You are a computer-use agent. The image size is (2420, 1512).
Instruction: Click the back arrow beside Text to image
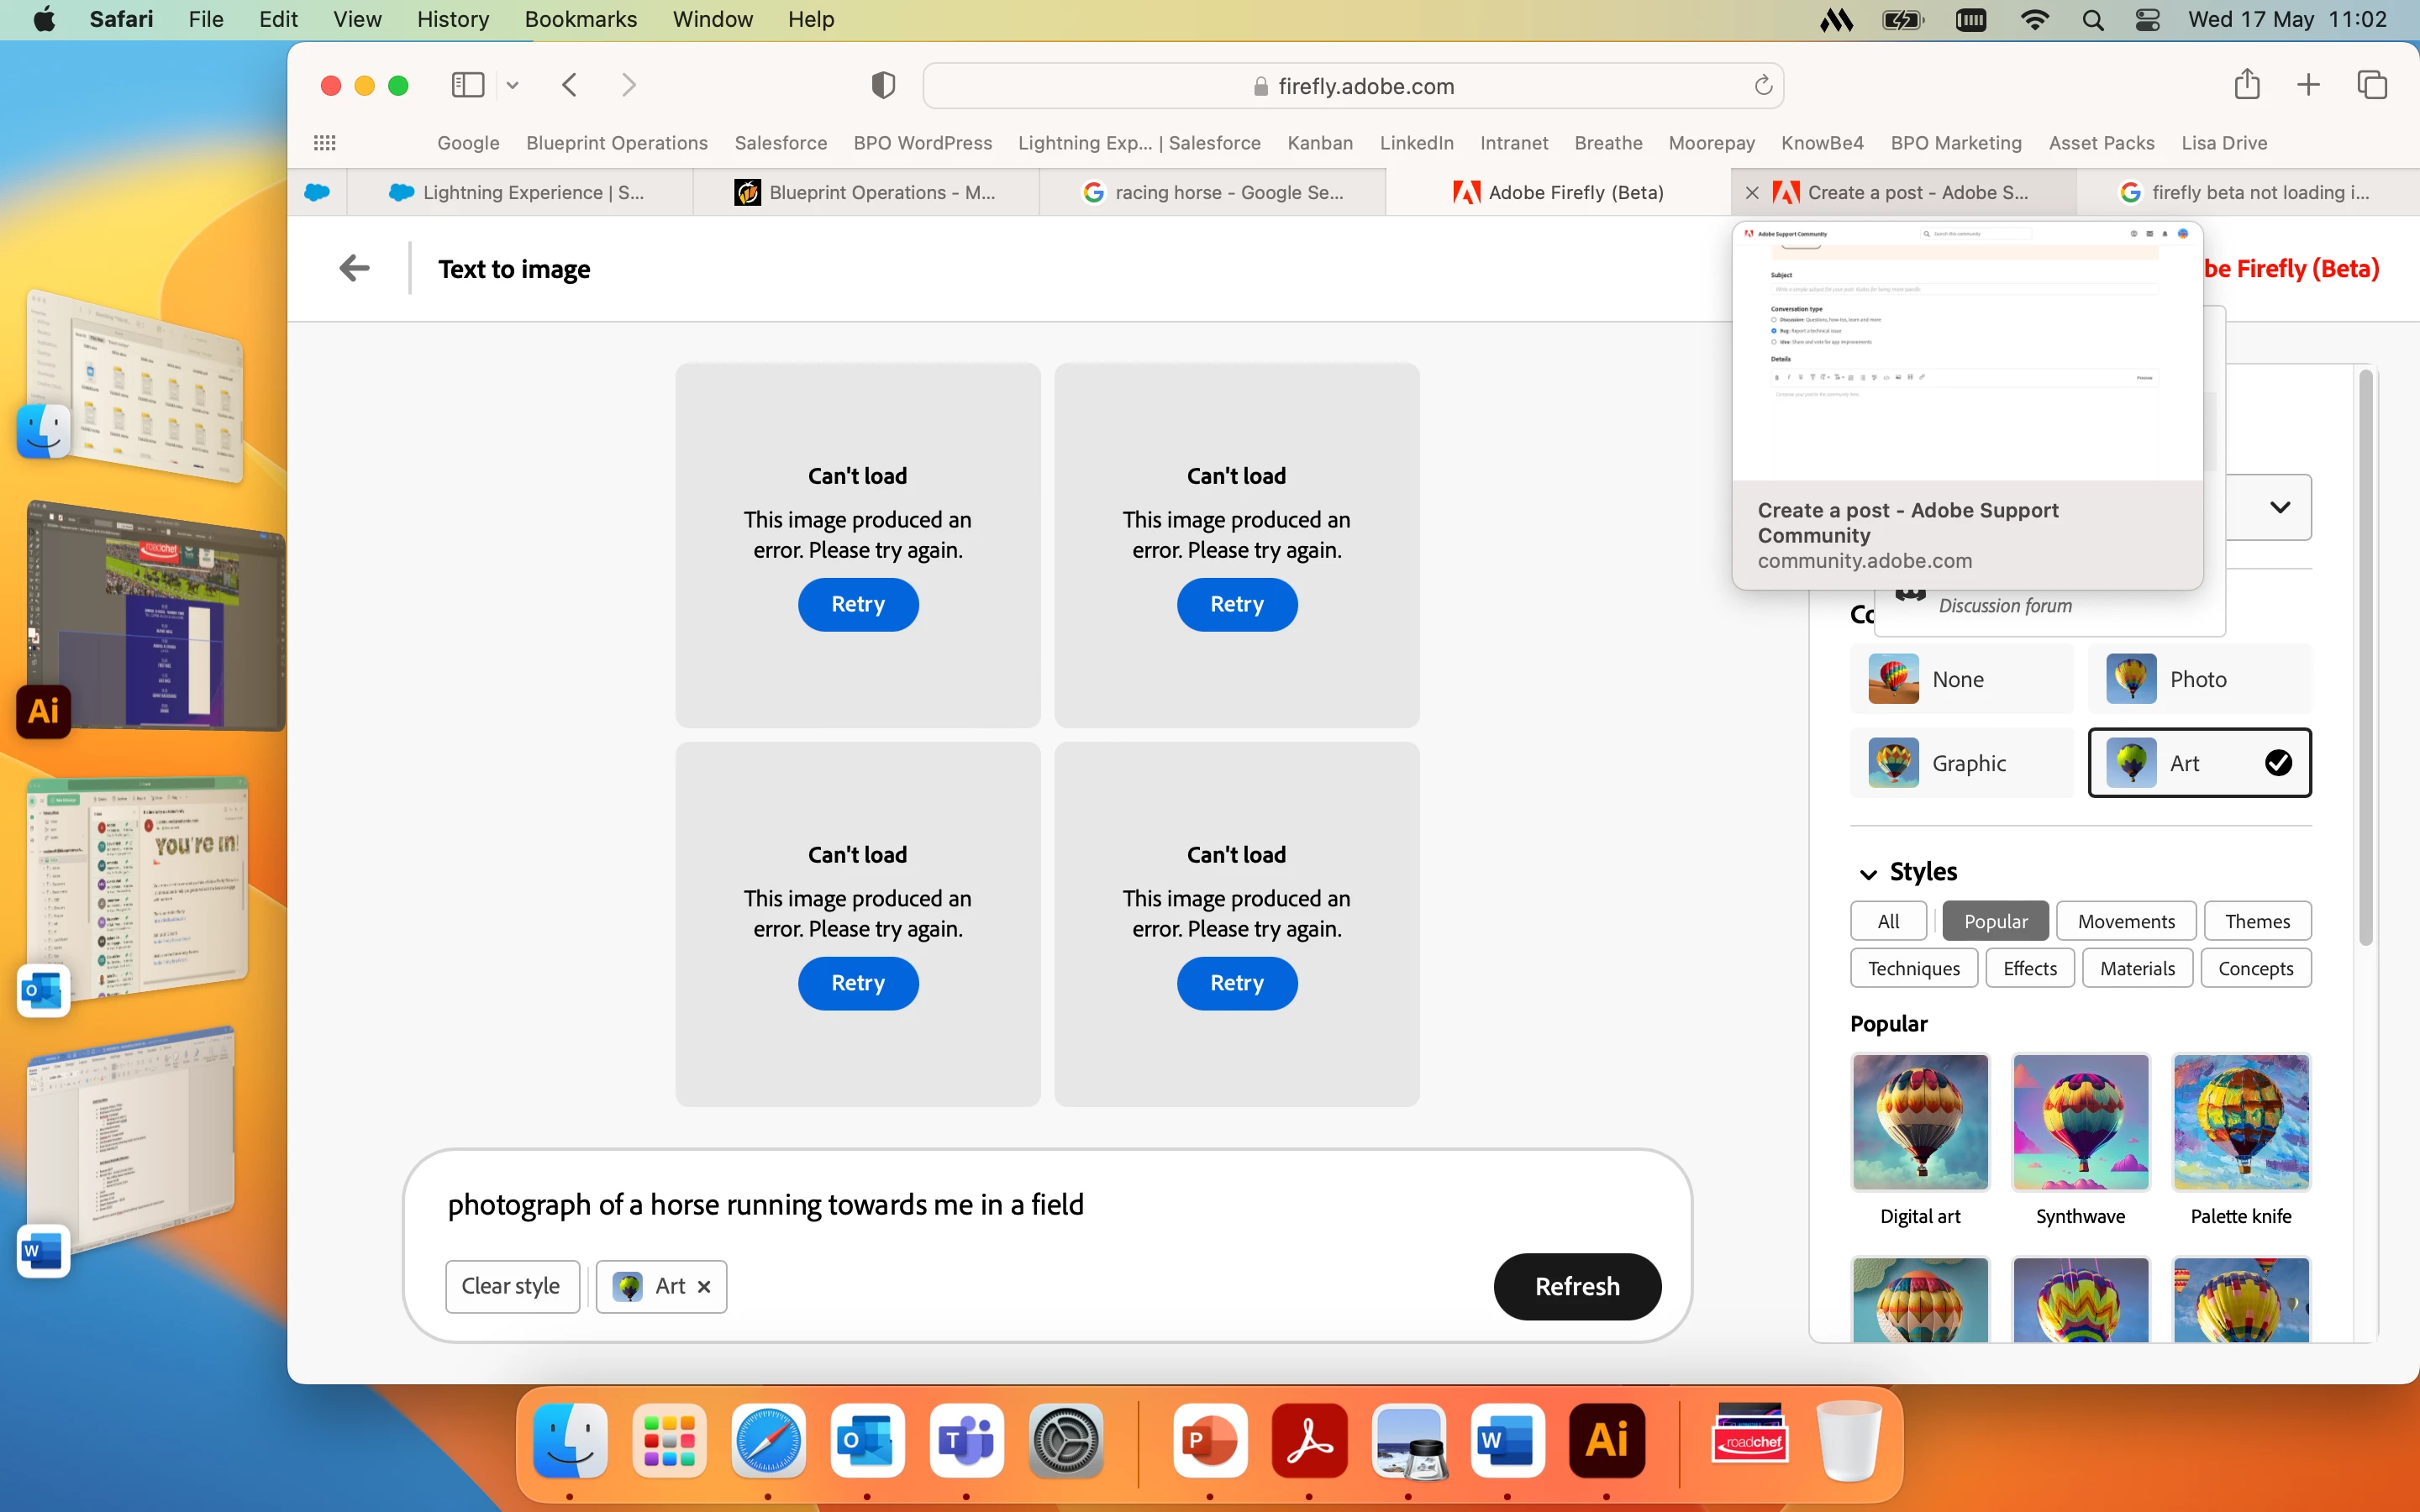[x=355, y=268]
